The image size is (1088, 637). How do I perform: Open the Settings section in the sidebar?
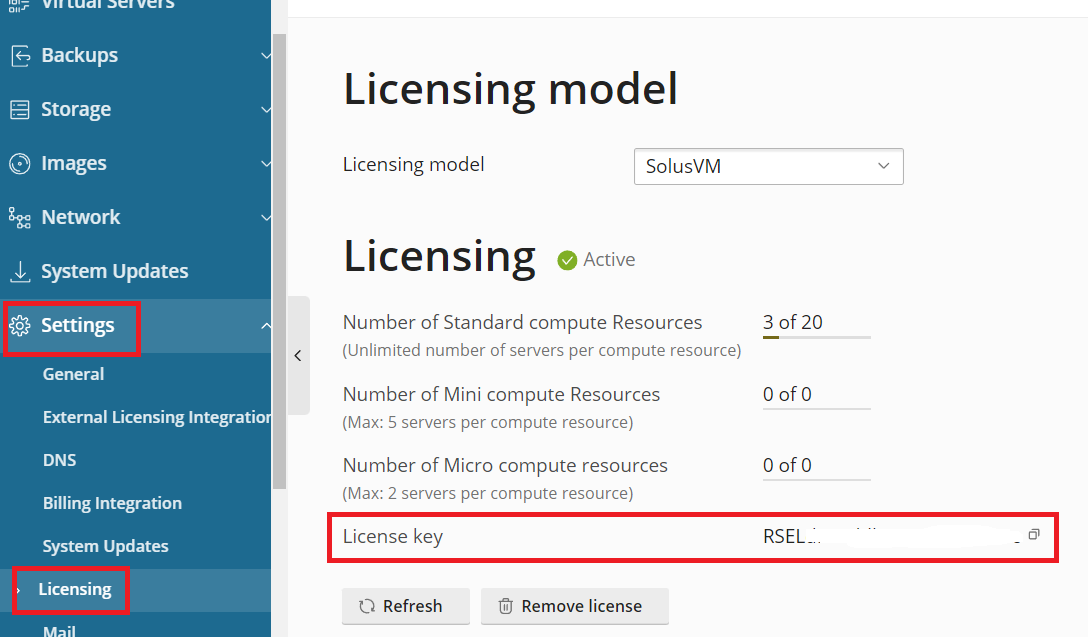[x=78, y=325]
